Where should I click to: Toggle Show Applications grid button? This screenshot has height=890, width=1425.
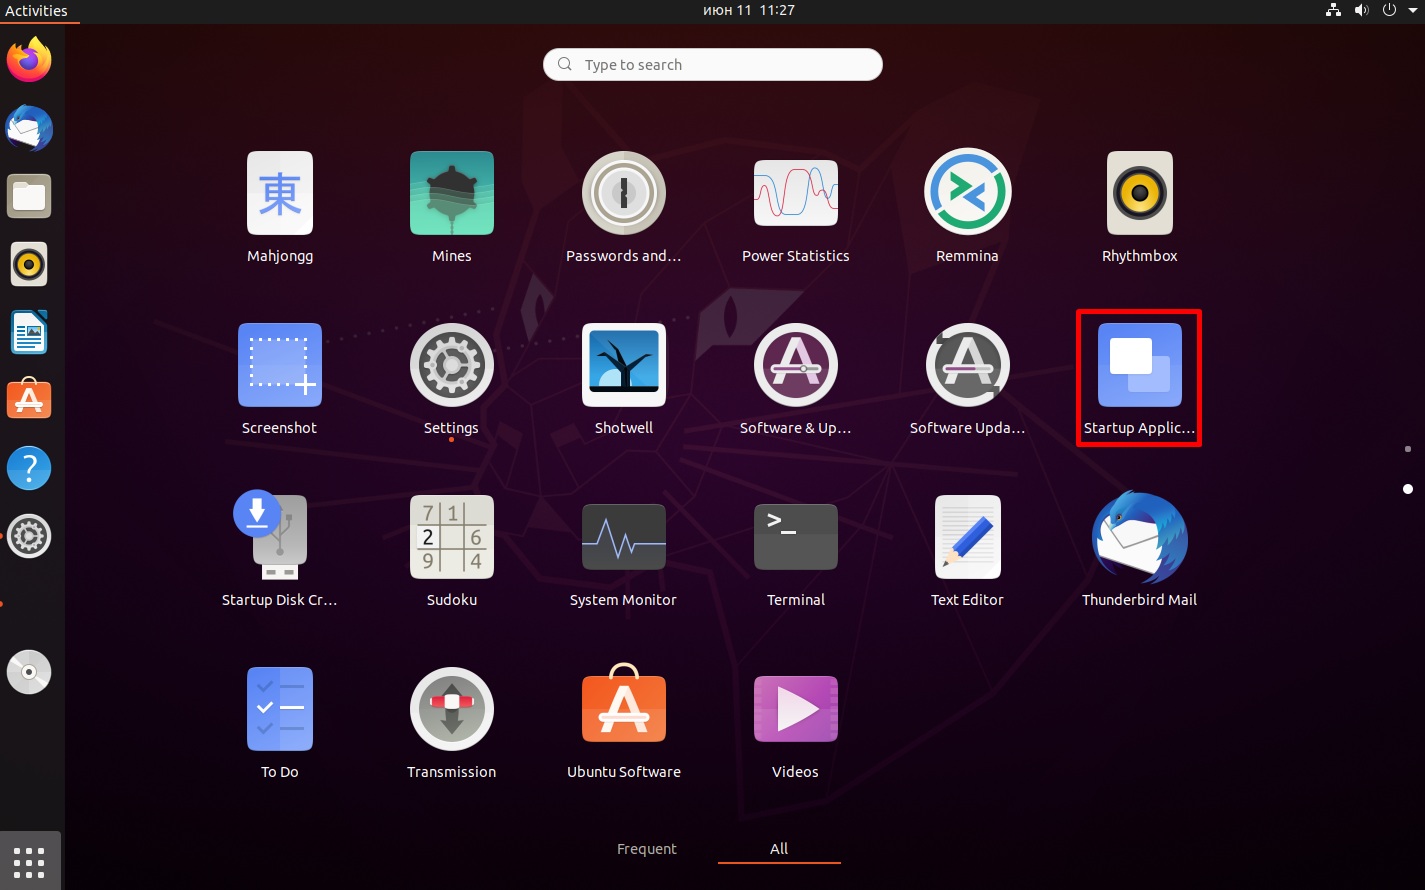pyautogui.click(x=29, y=860)
